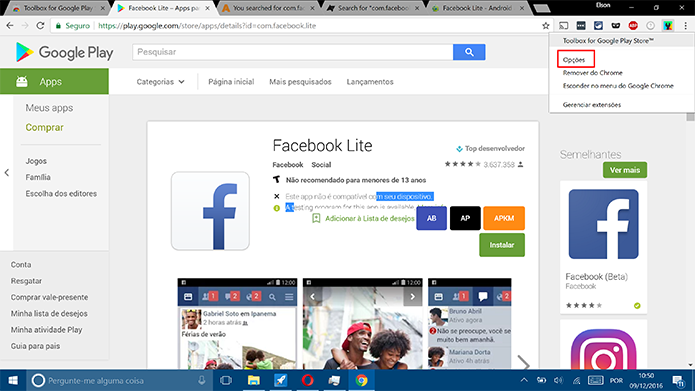Open File Explorer from taskbar
Screen dimensions: 695x391
(253, 380)
